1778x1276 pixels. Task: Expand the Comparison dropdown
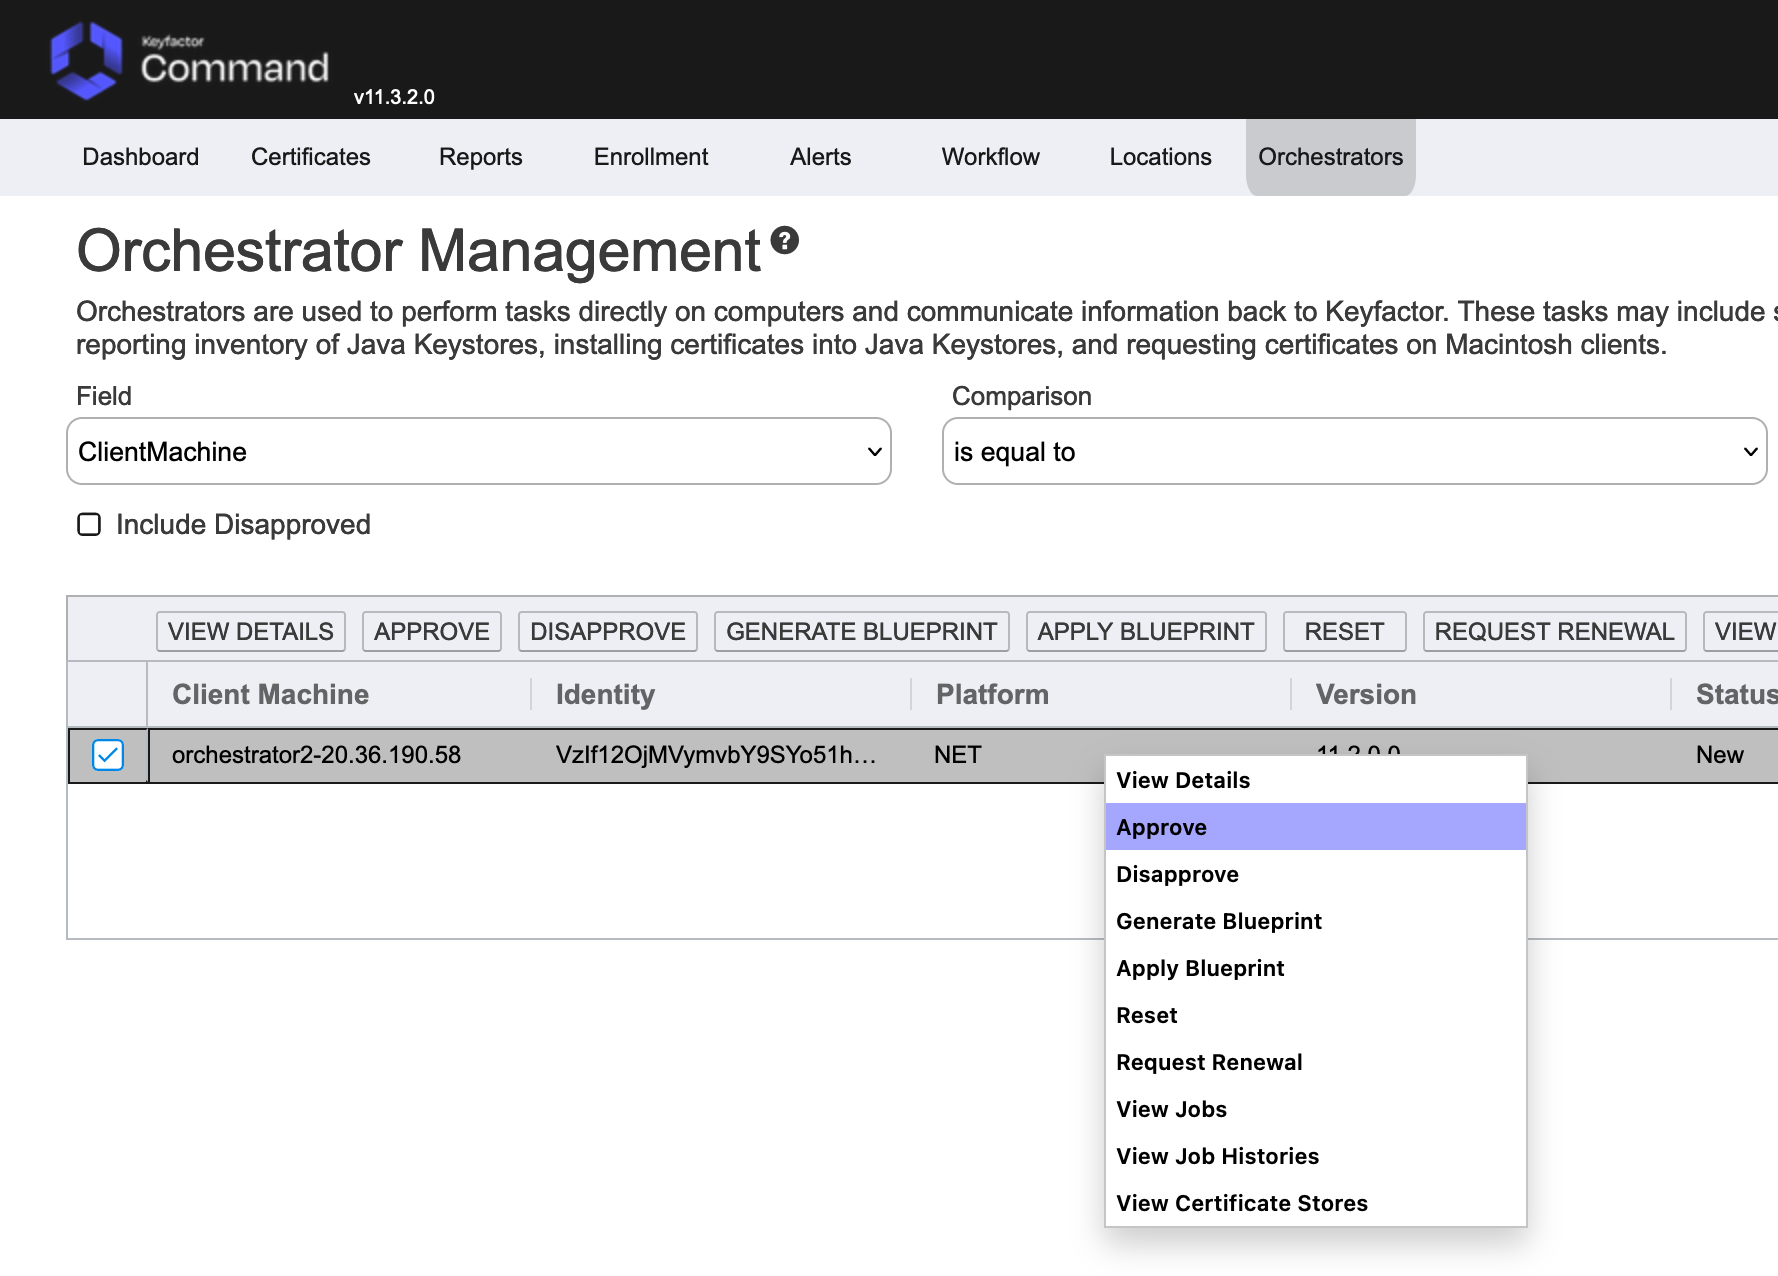pos(1354,452)
